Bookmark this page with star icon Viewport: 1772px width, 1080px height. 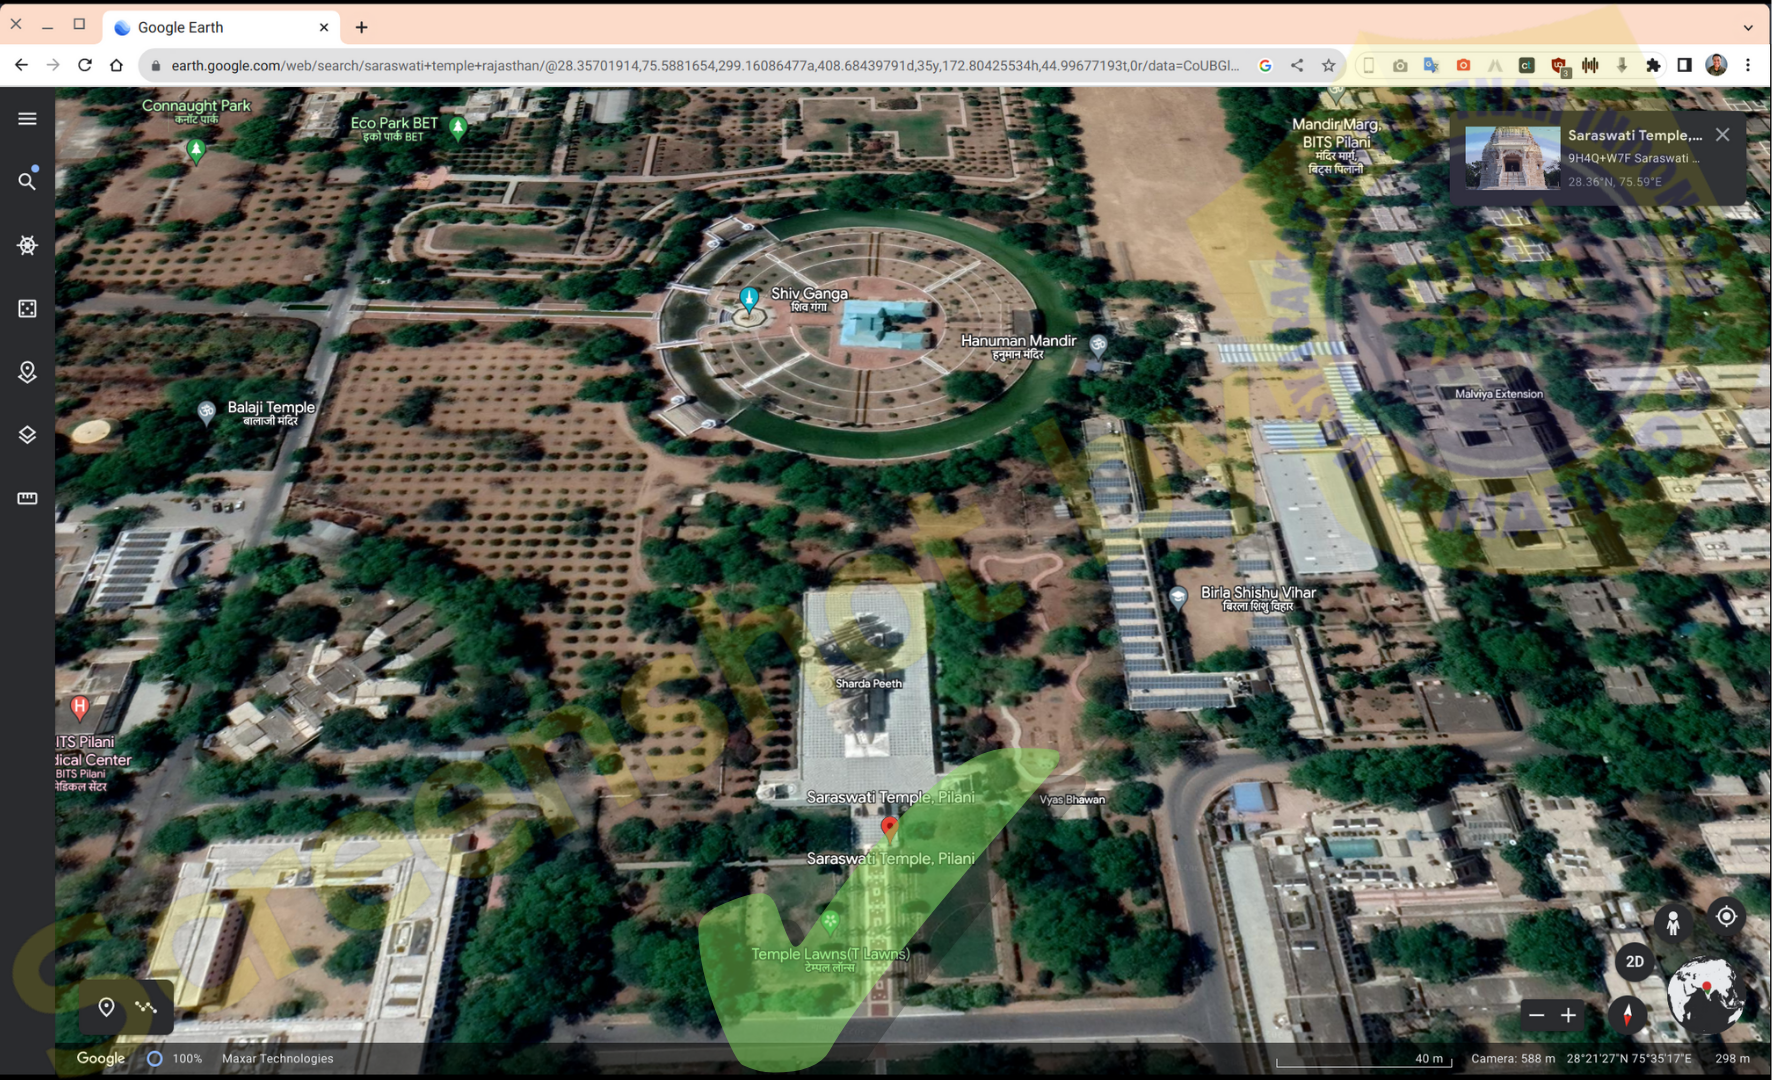pyautogui.click(x=1328, y=65)
